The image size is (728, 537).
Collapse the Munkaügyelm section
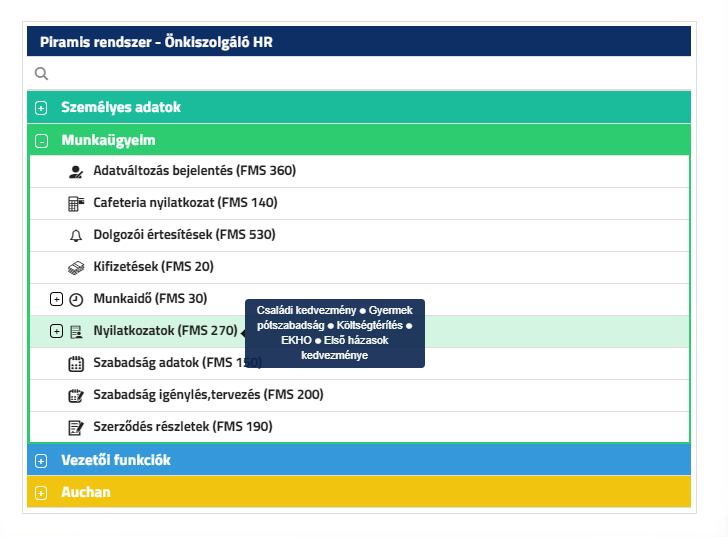point(41,141)
